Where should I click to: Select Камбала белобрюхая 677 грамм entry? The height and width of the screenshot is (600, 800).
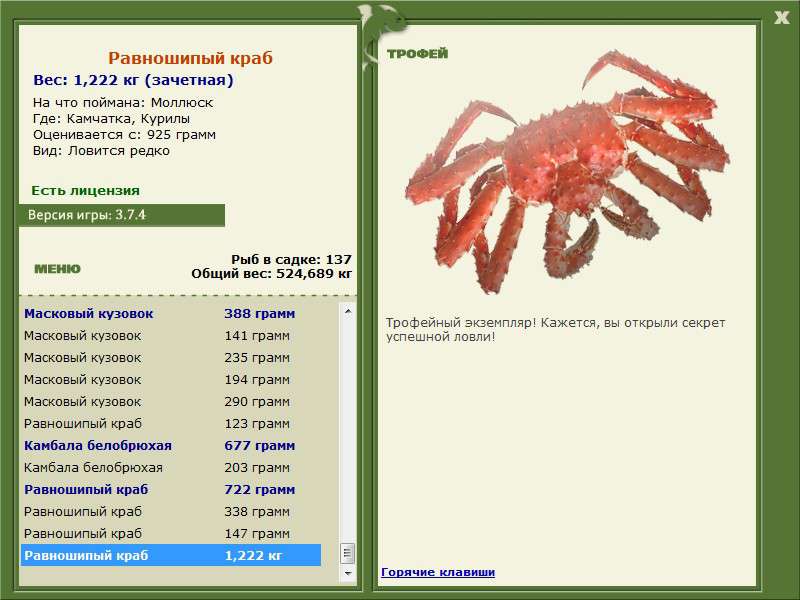(x=171, y=445)
